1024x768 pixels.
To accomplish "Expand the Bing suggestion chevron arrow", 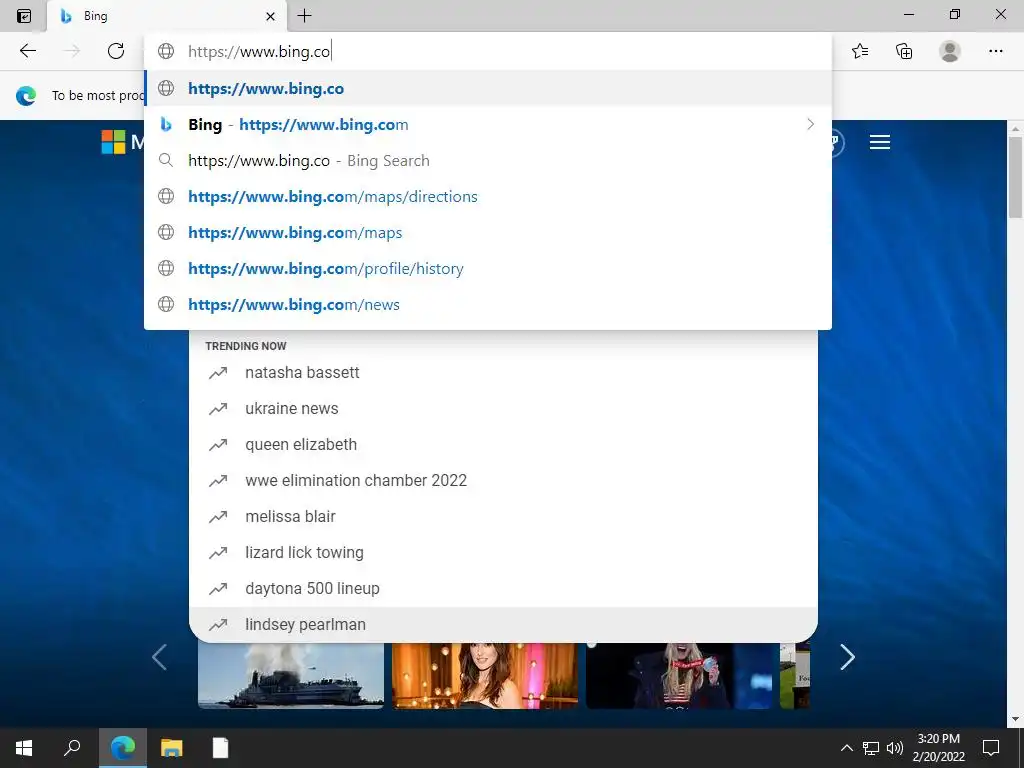I will pos(810,124).
